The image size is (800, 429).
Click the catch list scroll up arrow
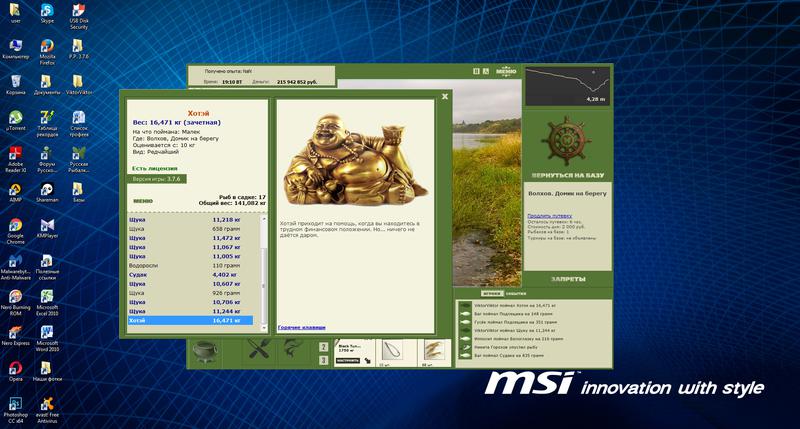point(264,219)
